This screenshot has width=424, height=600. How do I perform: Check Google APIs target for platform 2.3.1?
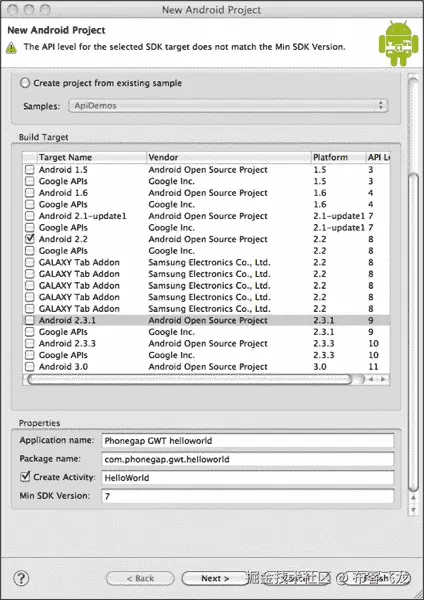pyautogui.click(x=29, y=332)
